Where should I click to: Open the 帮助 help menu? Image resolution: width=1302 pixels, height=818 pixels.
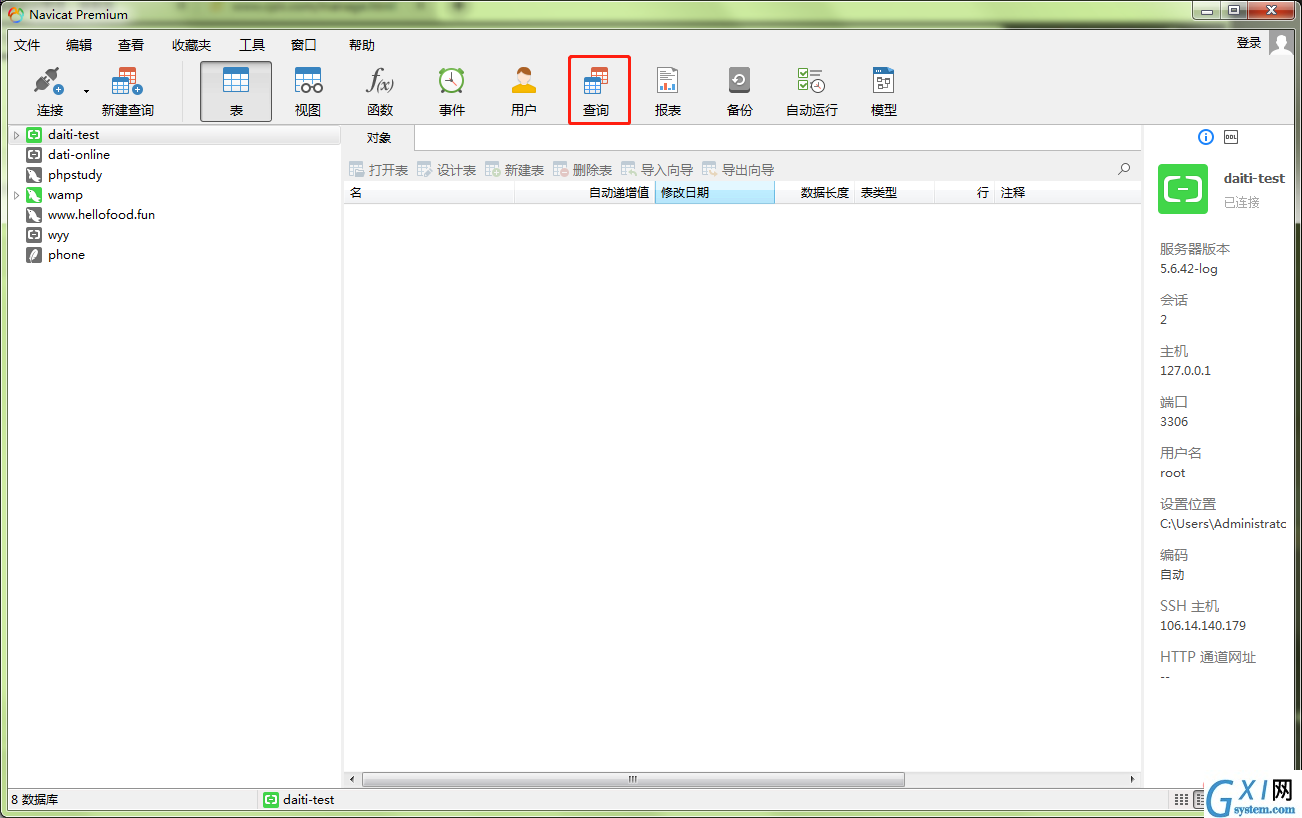[362, 45]
